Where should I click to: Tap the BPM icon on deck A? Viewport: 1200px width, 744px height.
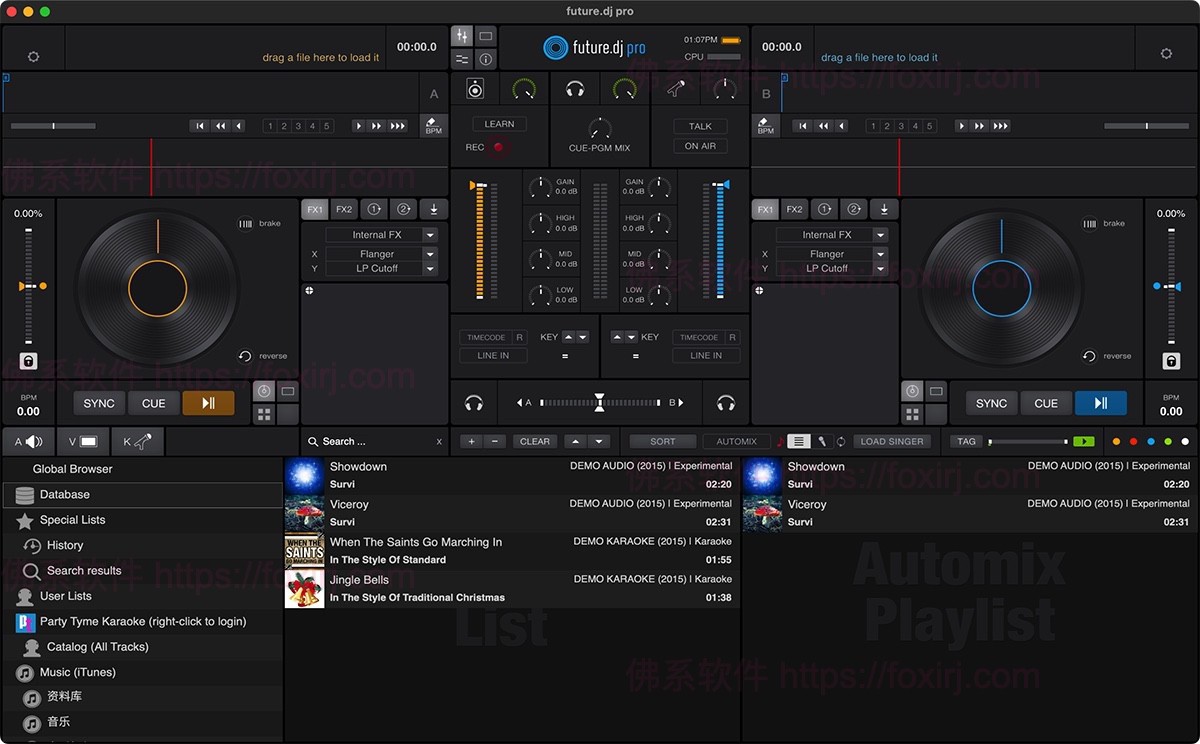pos(432,126)
